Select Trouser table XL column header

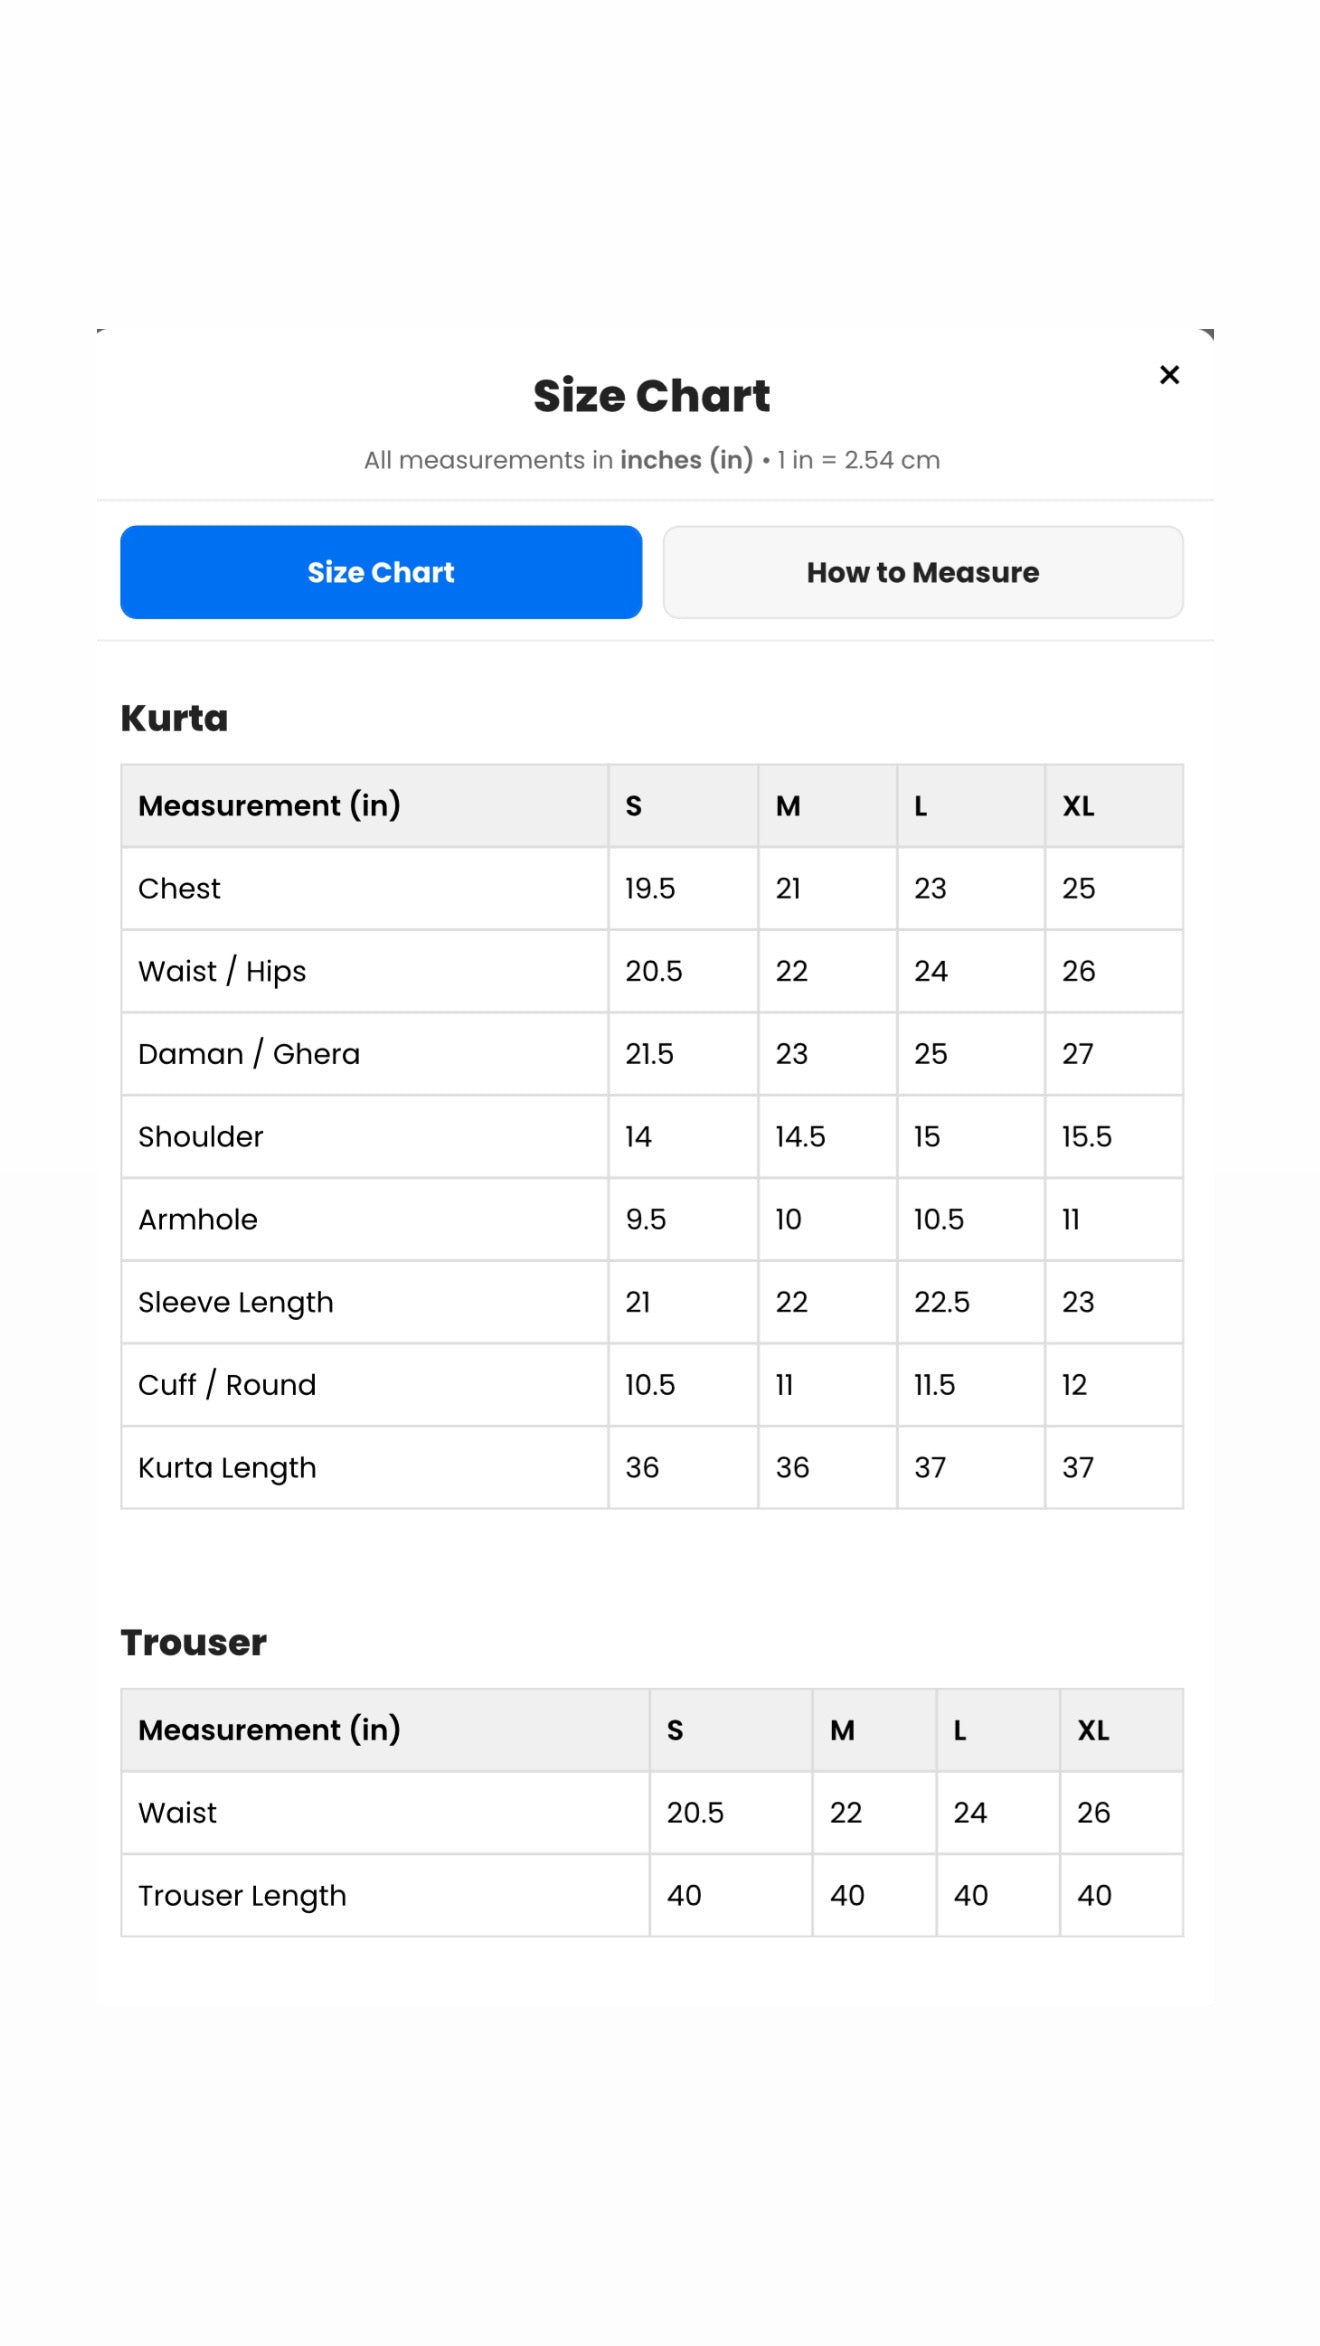1093,1730
